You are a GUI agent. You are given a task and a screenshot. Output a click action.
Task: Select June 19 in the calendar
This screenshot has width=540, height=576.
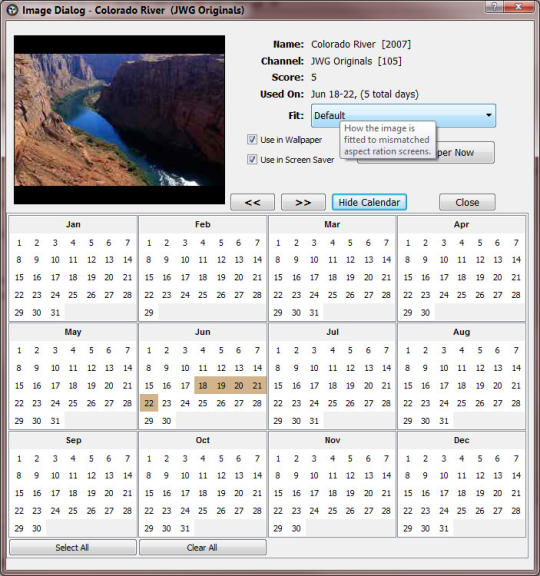[221, 385]
